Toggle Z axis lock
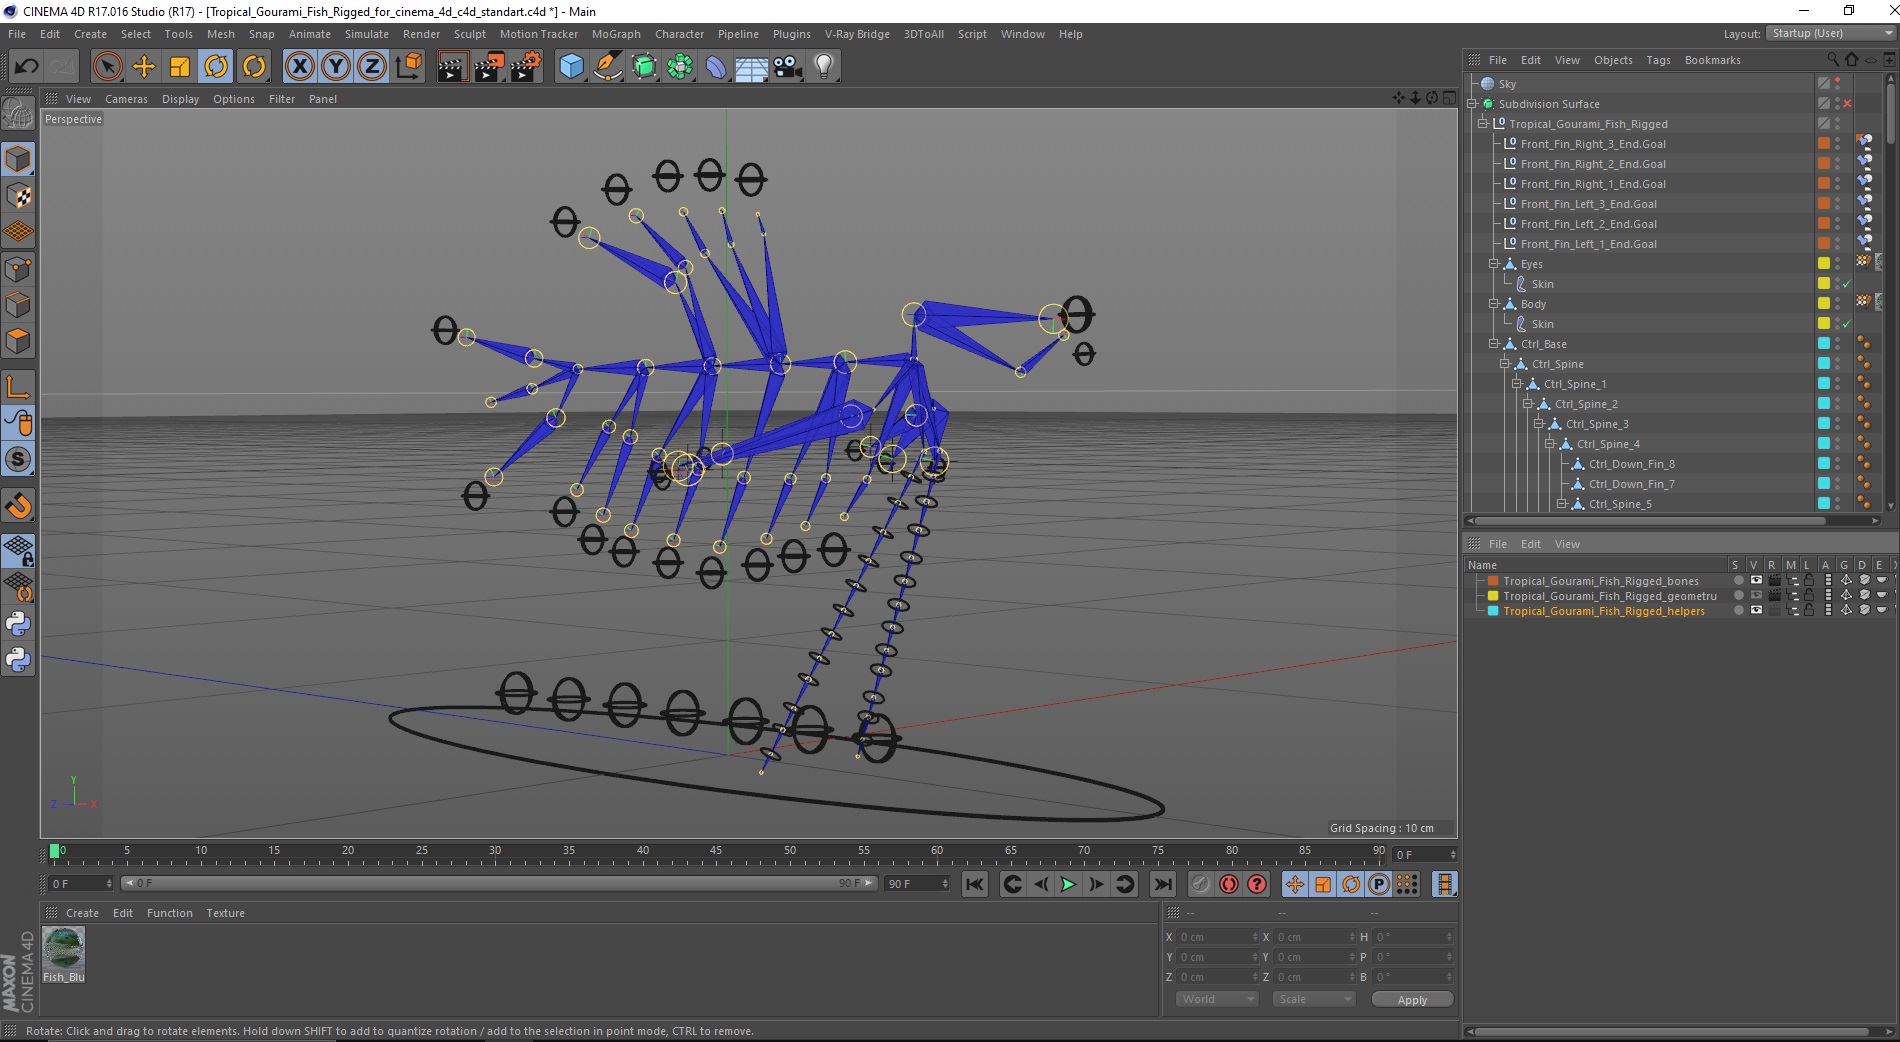Screen dimensions: 1900x1042 point(372,67)
